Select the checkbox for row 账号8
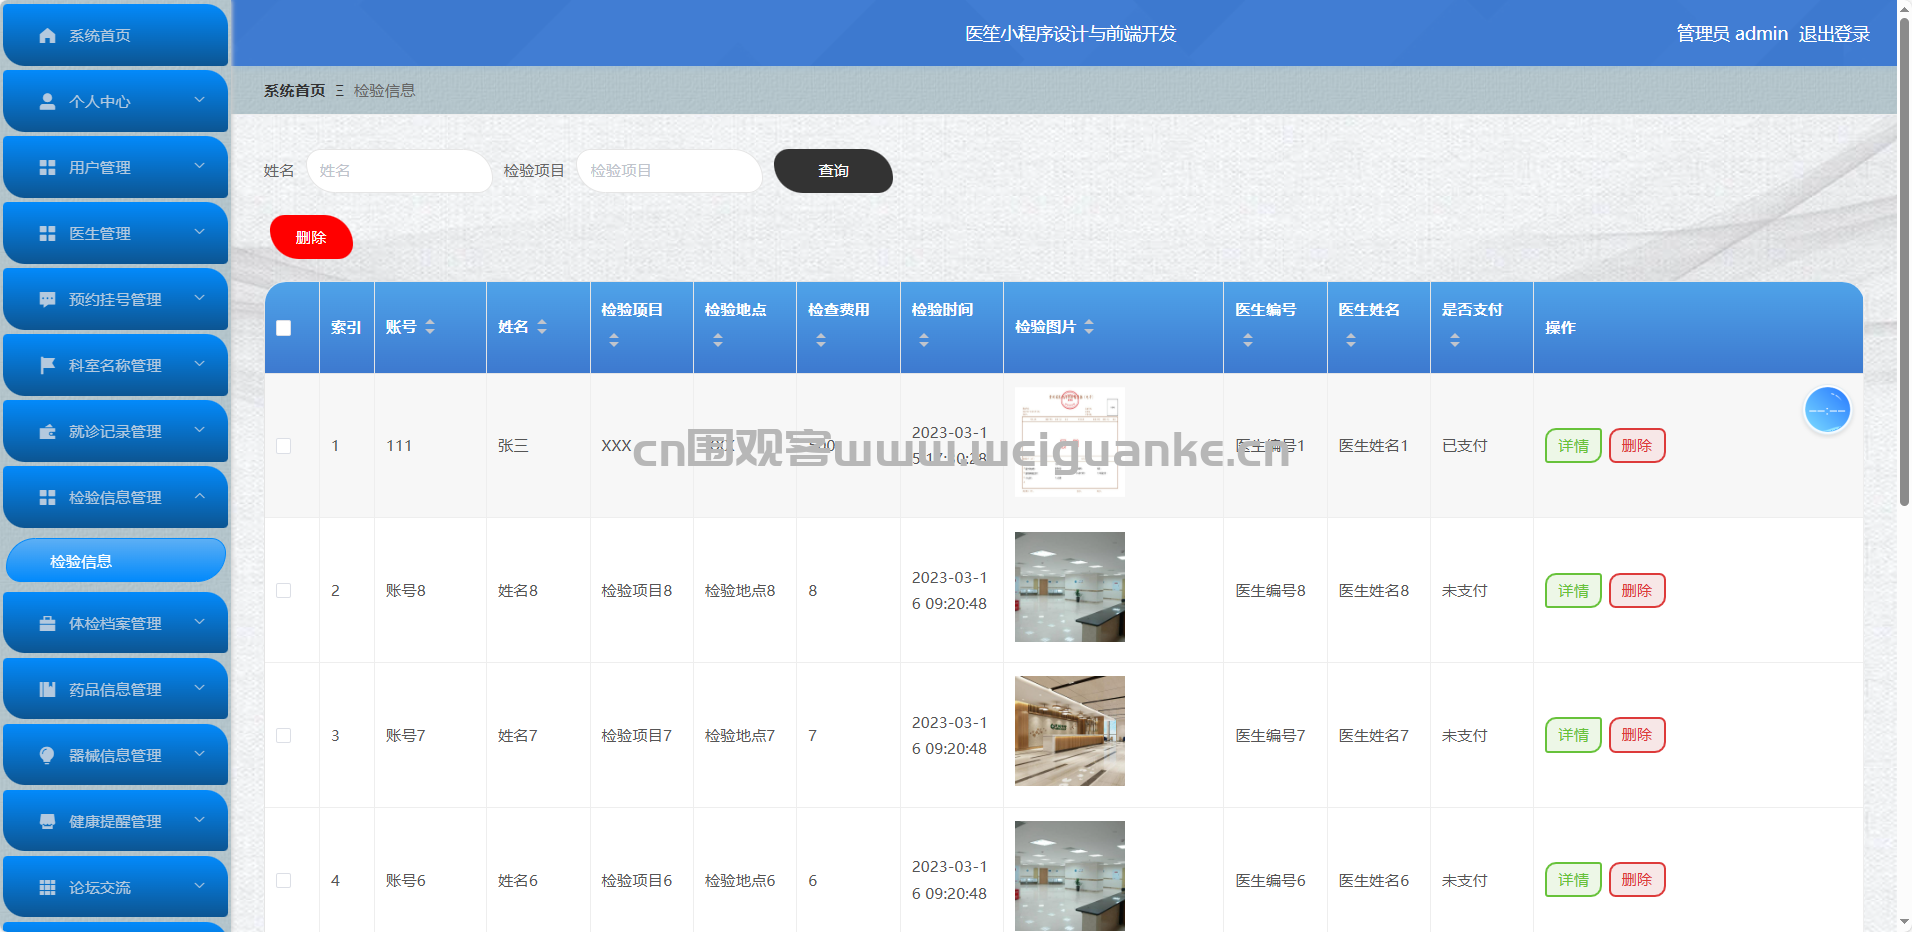 tap(284, 591)
